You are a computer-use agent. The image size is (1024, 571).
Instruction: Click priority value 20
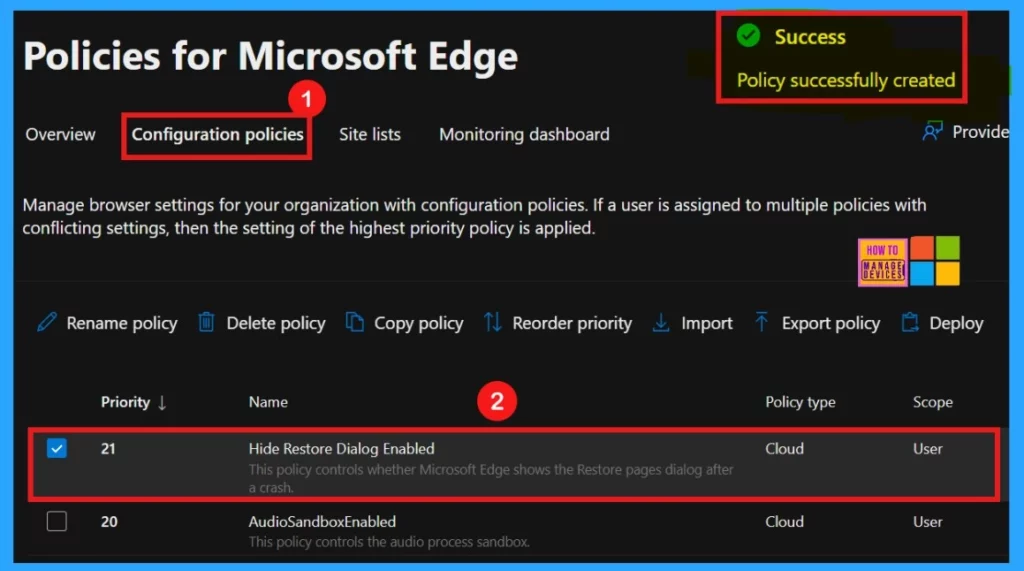pyautogui.click(x=109, y=521)
